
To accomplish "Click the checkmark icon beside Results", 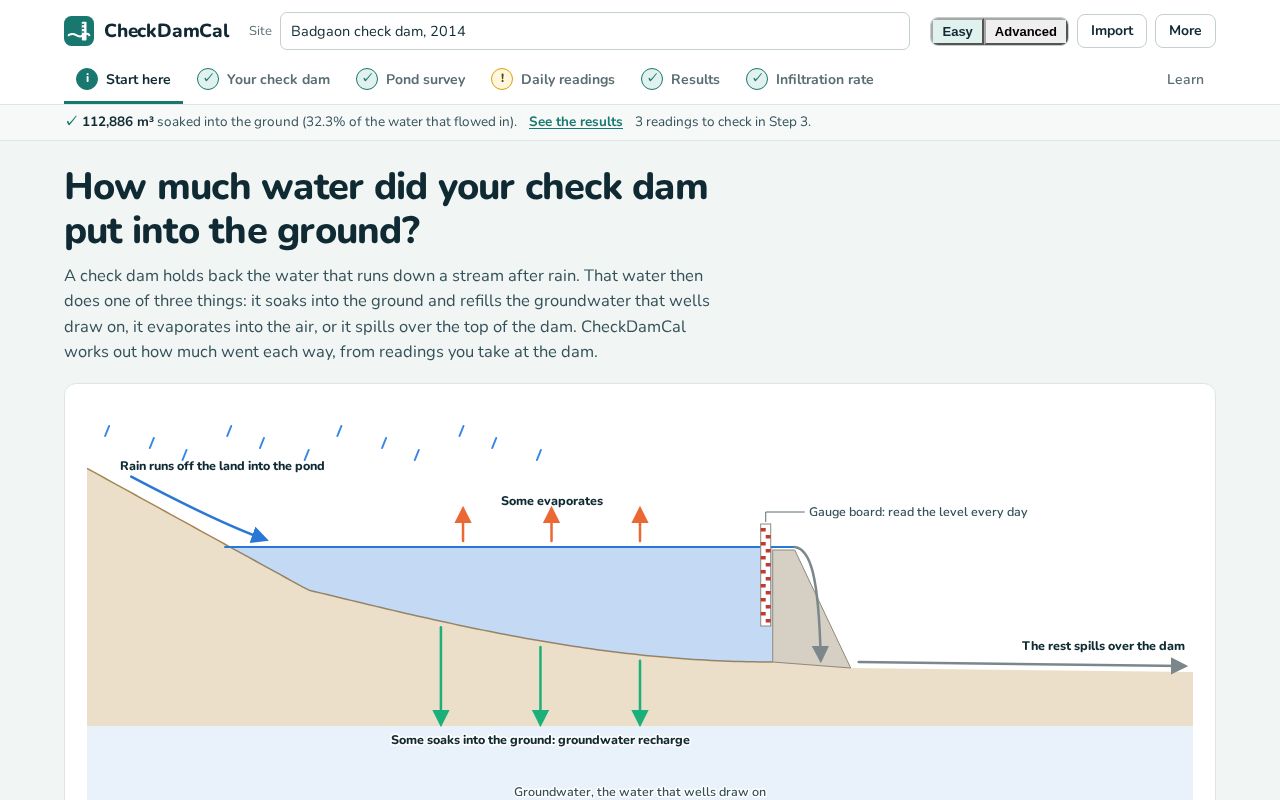I will coord(652,79).
